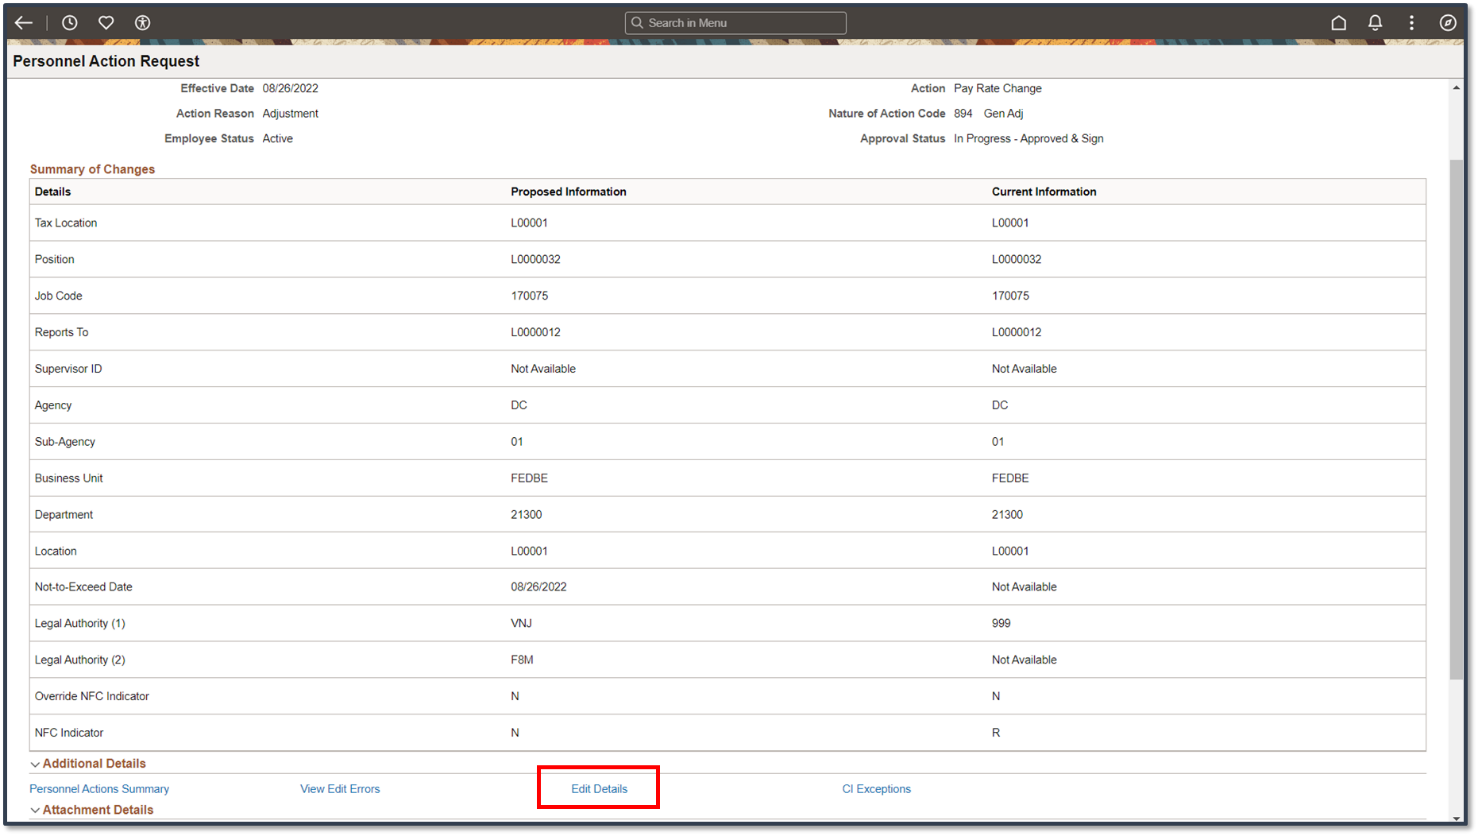The image size is (1478, 836).
Task: Select proposed Job Code value 170075
Action: pyautogui.click(x=530, y=296)
